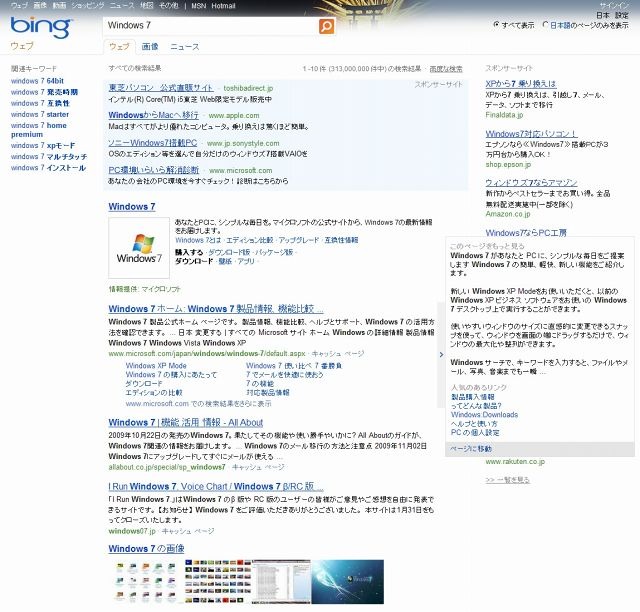Open 製品購入情報 popular link in preview
Image resolution: width=640 pixels, height=612 pixels.
click(472, 397)
